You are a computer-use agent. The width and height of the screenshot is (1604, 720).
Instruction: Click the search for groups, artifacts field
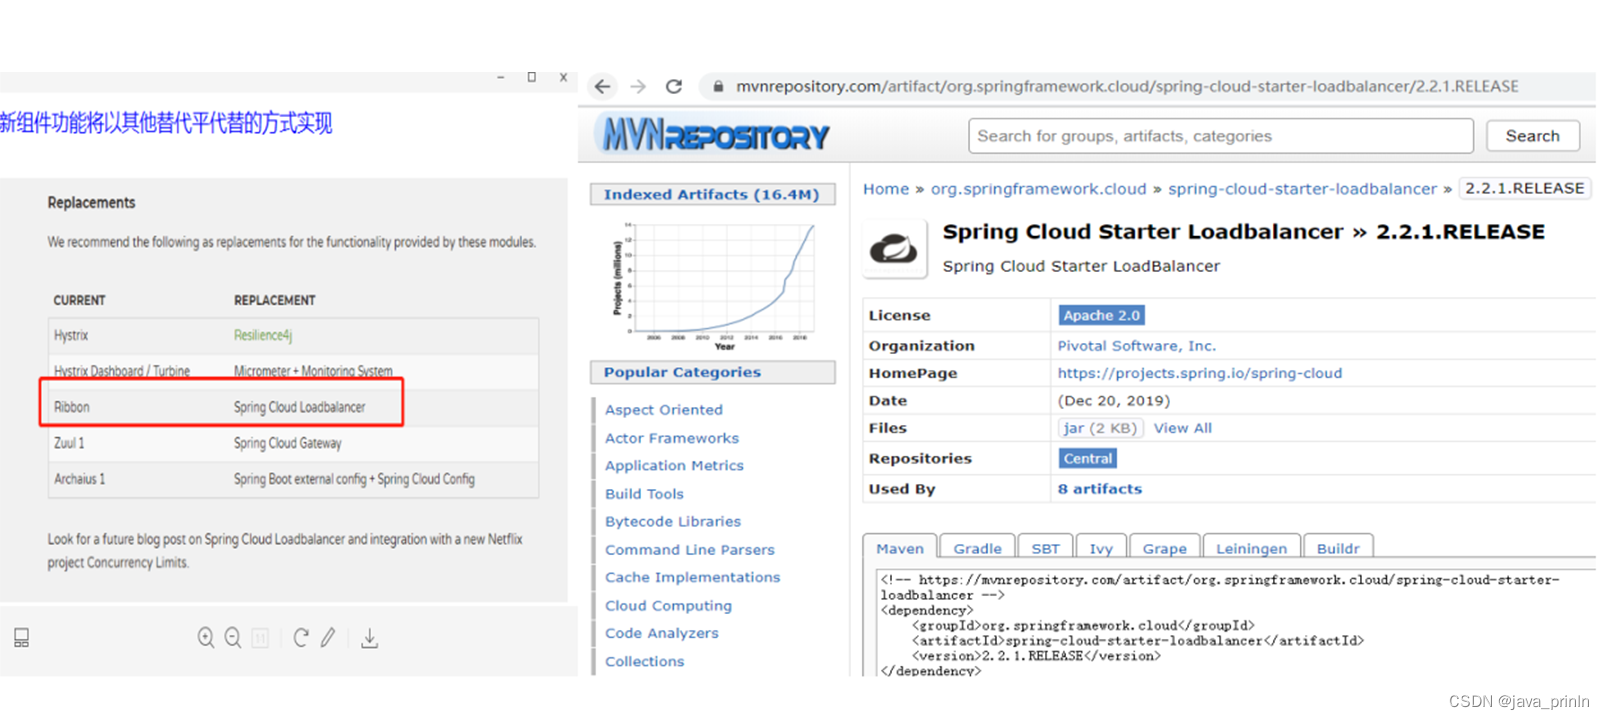click(1220, 136)
